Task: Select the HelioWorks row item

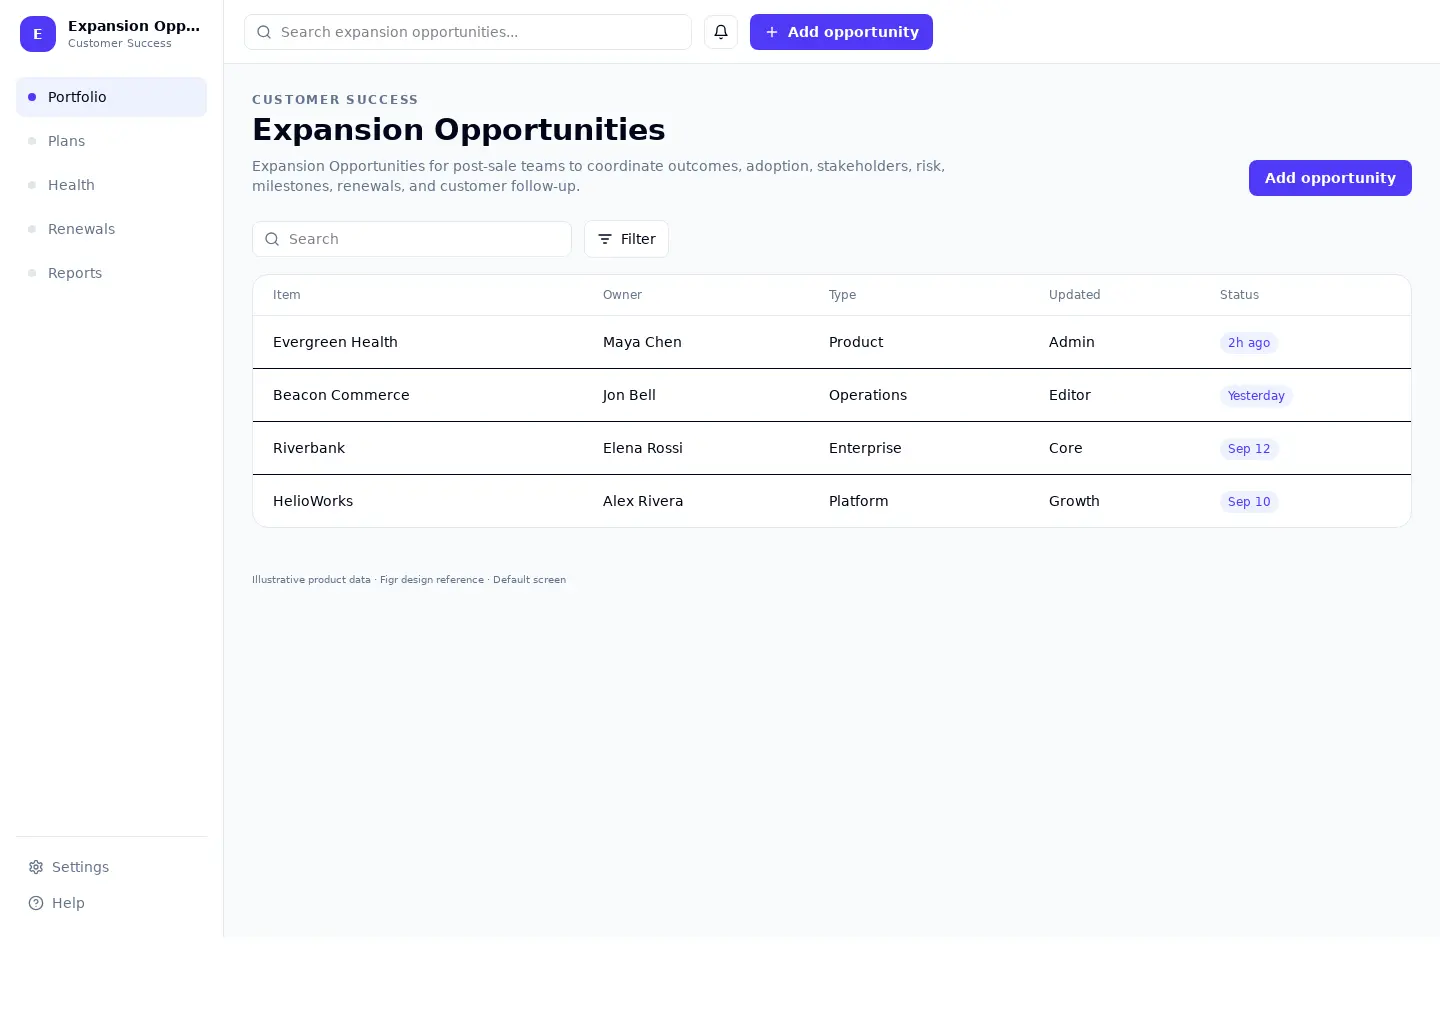Action: (313, 501)
